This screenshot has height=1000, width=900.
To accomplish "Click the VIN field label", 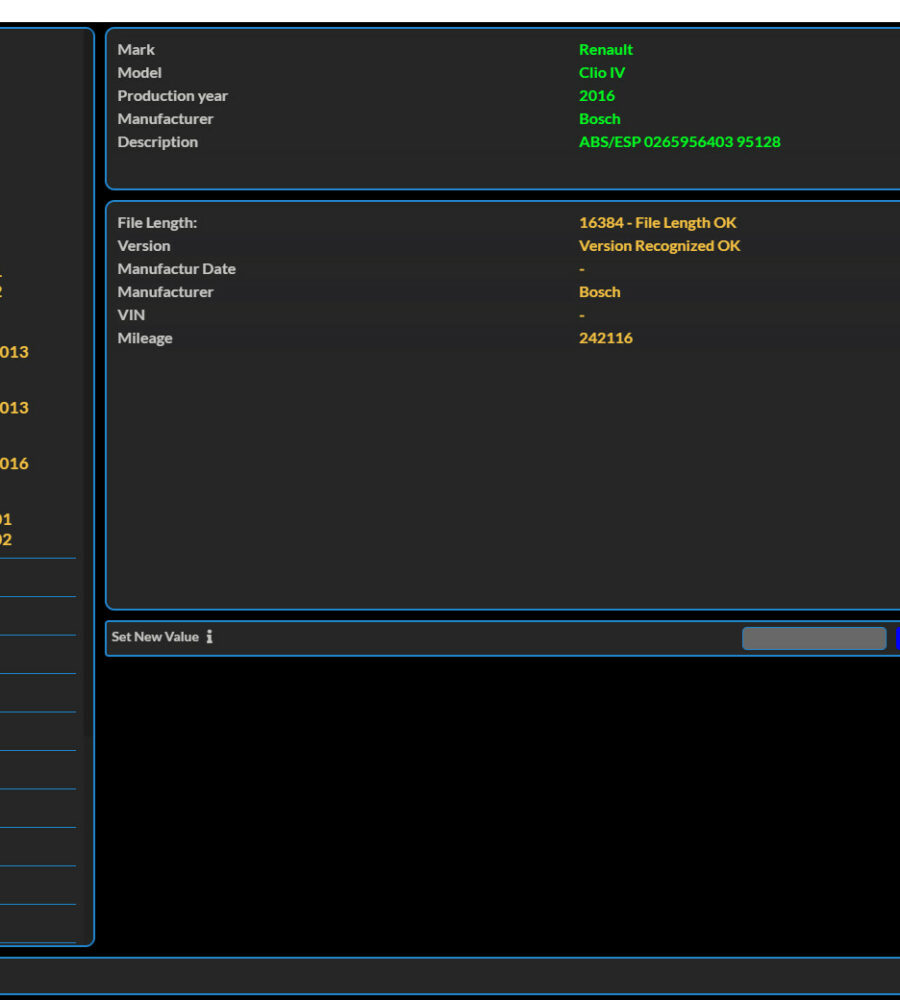I will (x=131, y=315).
